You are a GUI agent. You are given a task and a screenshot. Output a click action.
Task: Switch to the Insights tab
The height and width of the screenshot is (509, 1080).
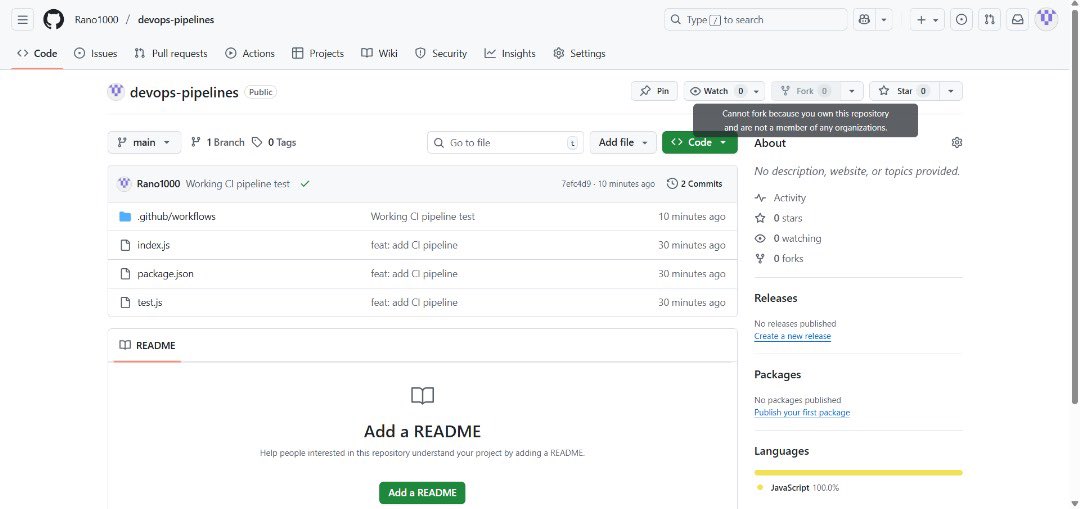point(510,53)
